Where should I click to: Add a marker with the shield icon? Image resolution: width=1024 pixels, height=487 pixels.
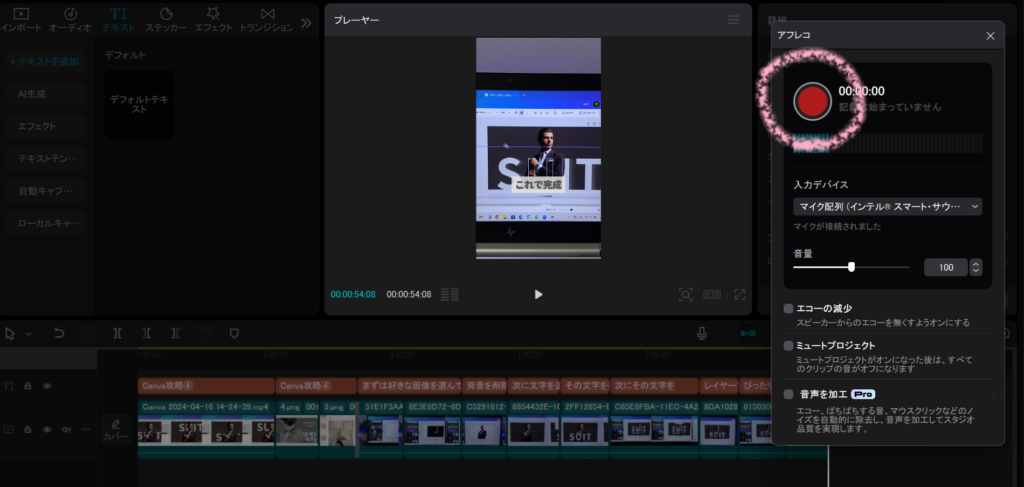click(234, 333)
